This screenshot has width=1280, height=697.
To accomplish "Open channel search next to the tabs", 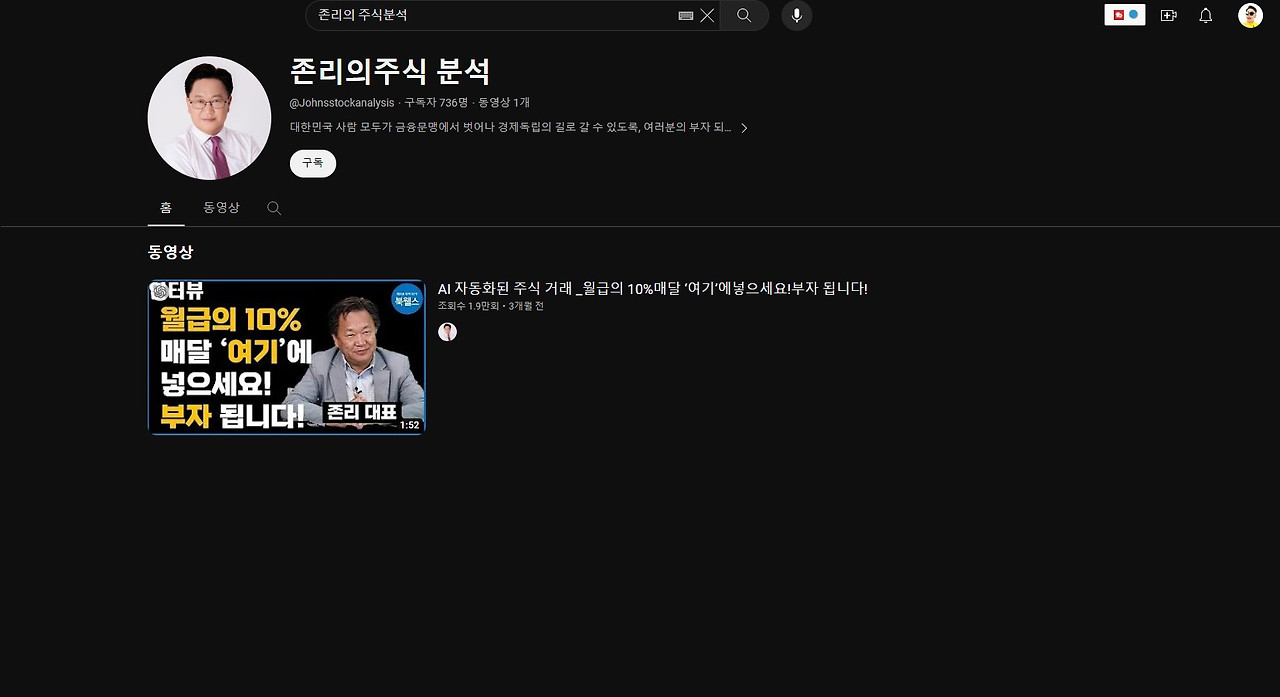I will pyautogui.click(x=273, y=208).
